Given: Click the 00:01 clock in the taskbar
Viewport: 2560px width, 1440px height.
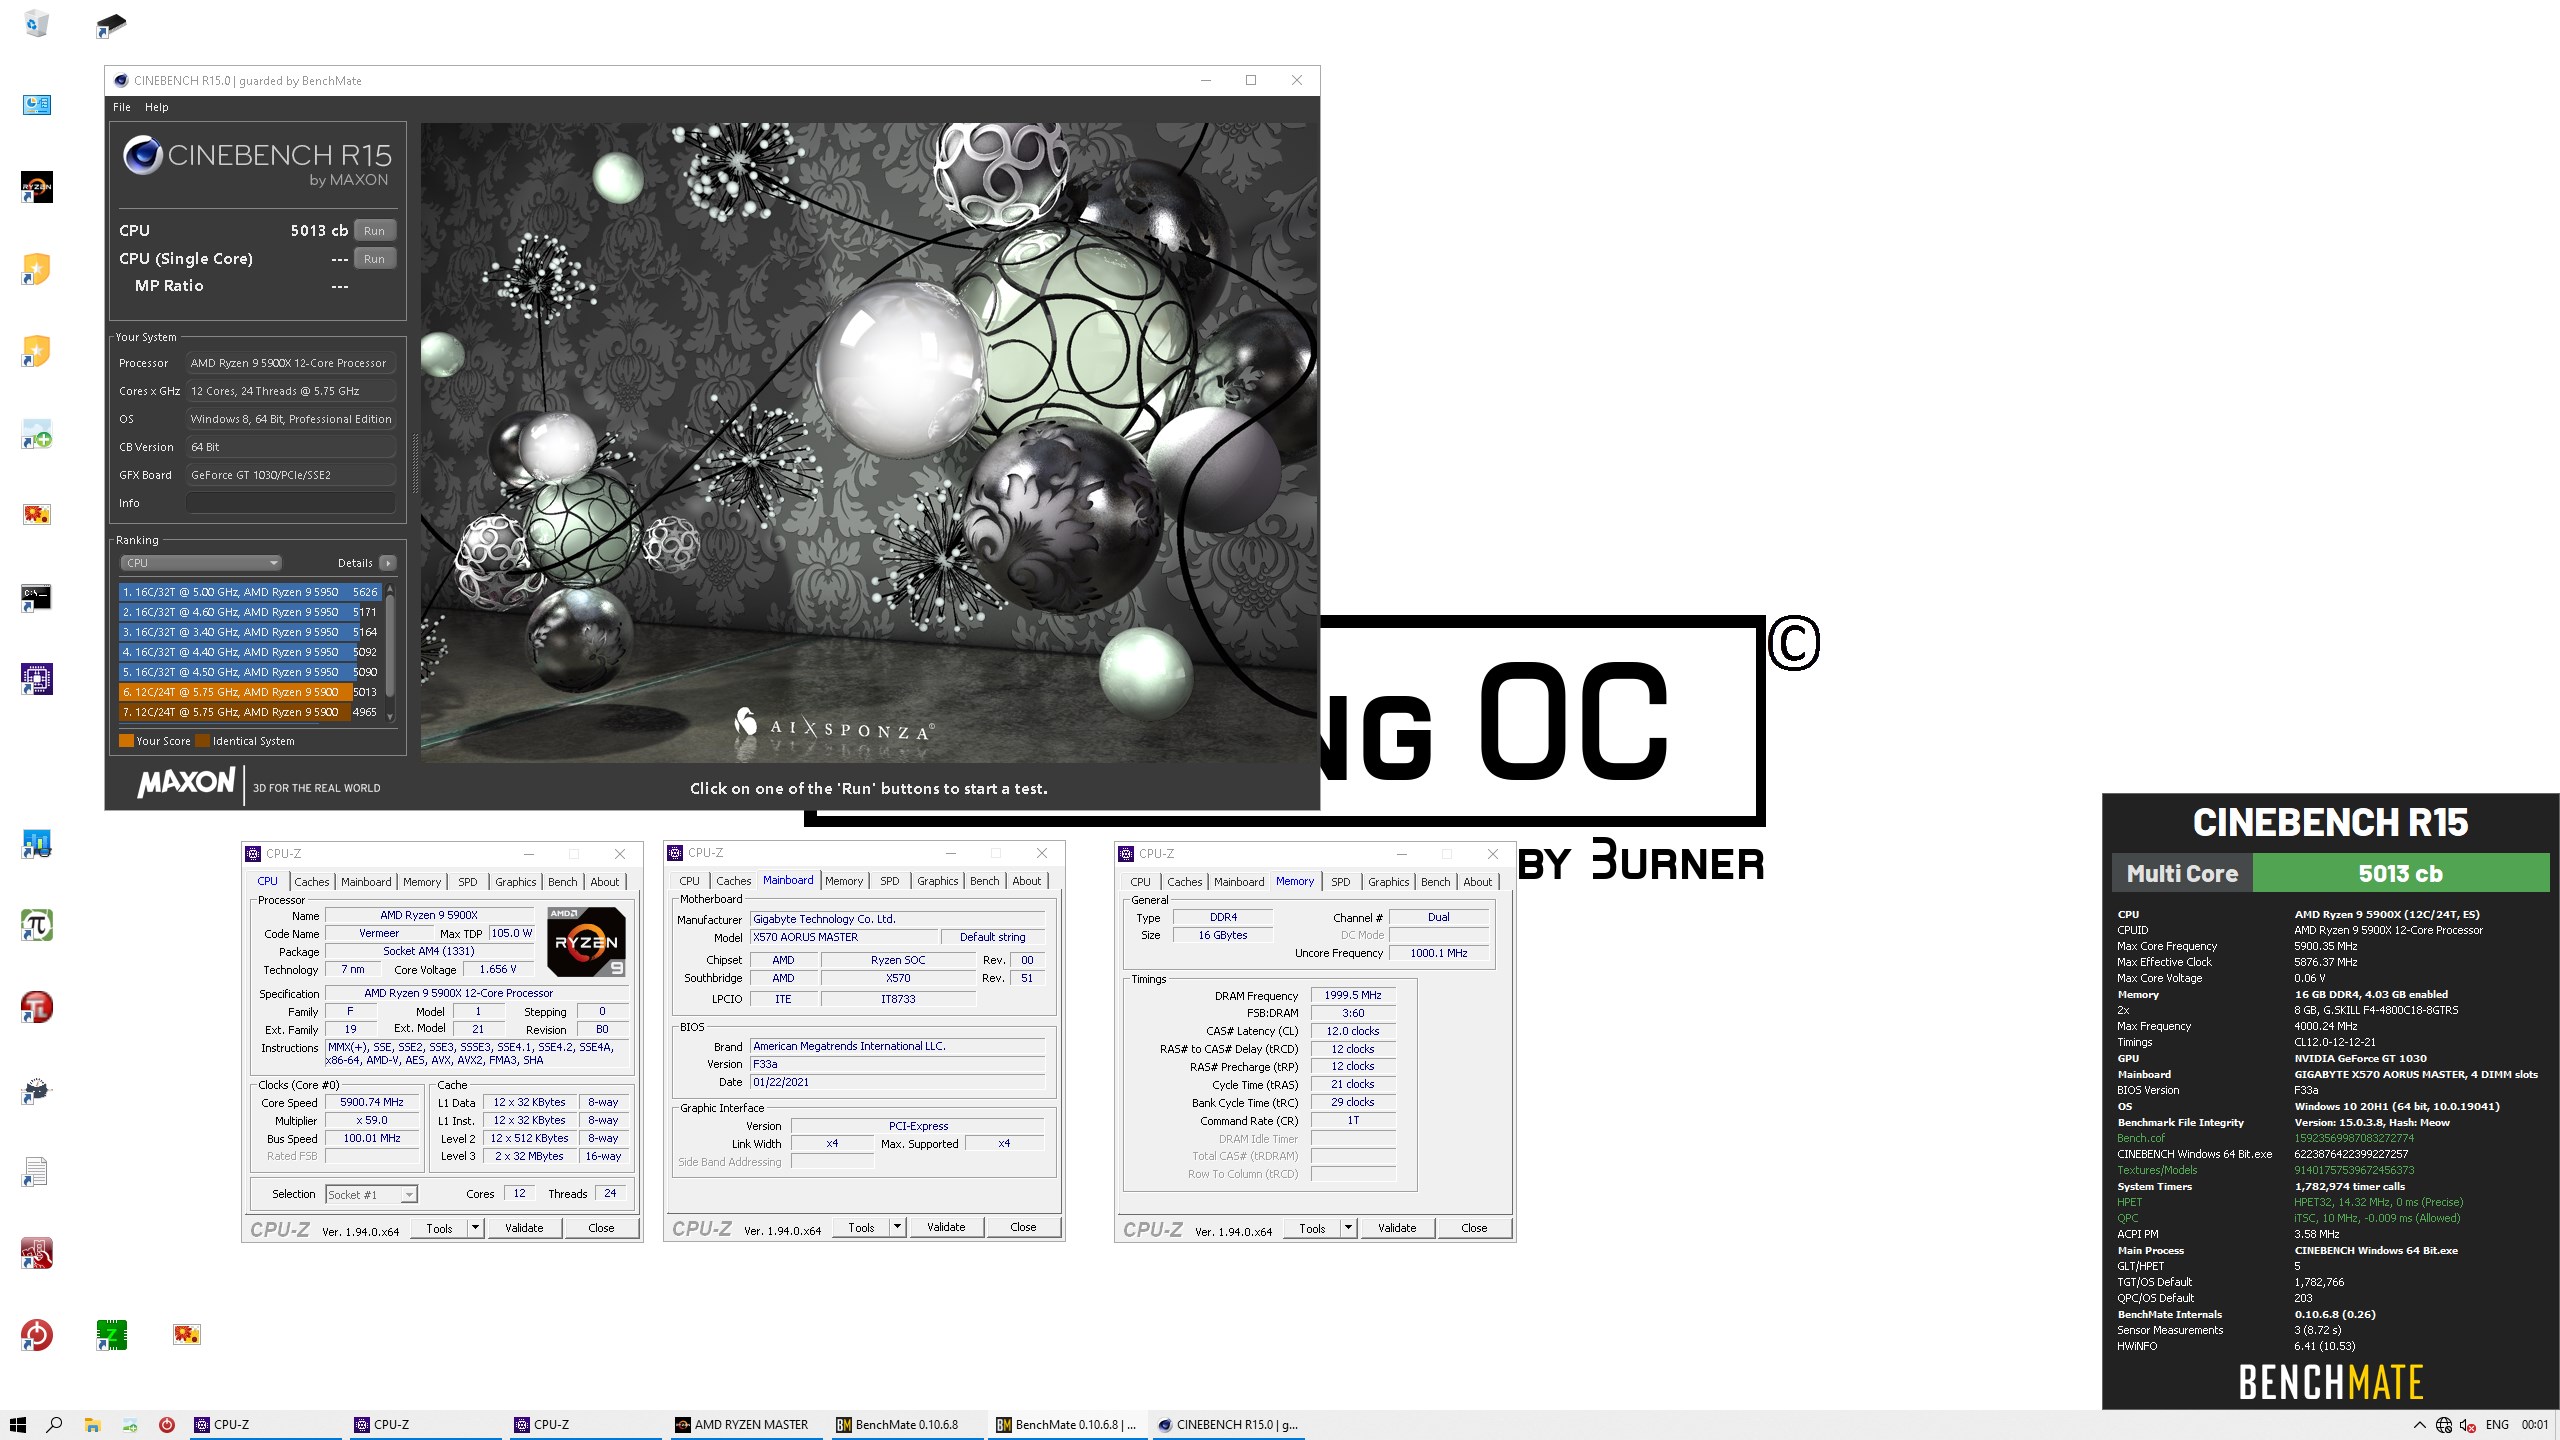Looking at the screenshot, I should click(x=2535, y=1425).
